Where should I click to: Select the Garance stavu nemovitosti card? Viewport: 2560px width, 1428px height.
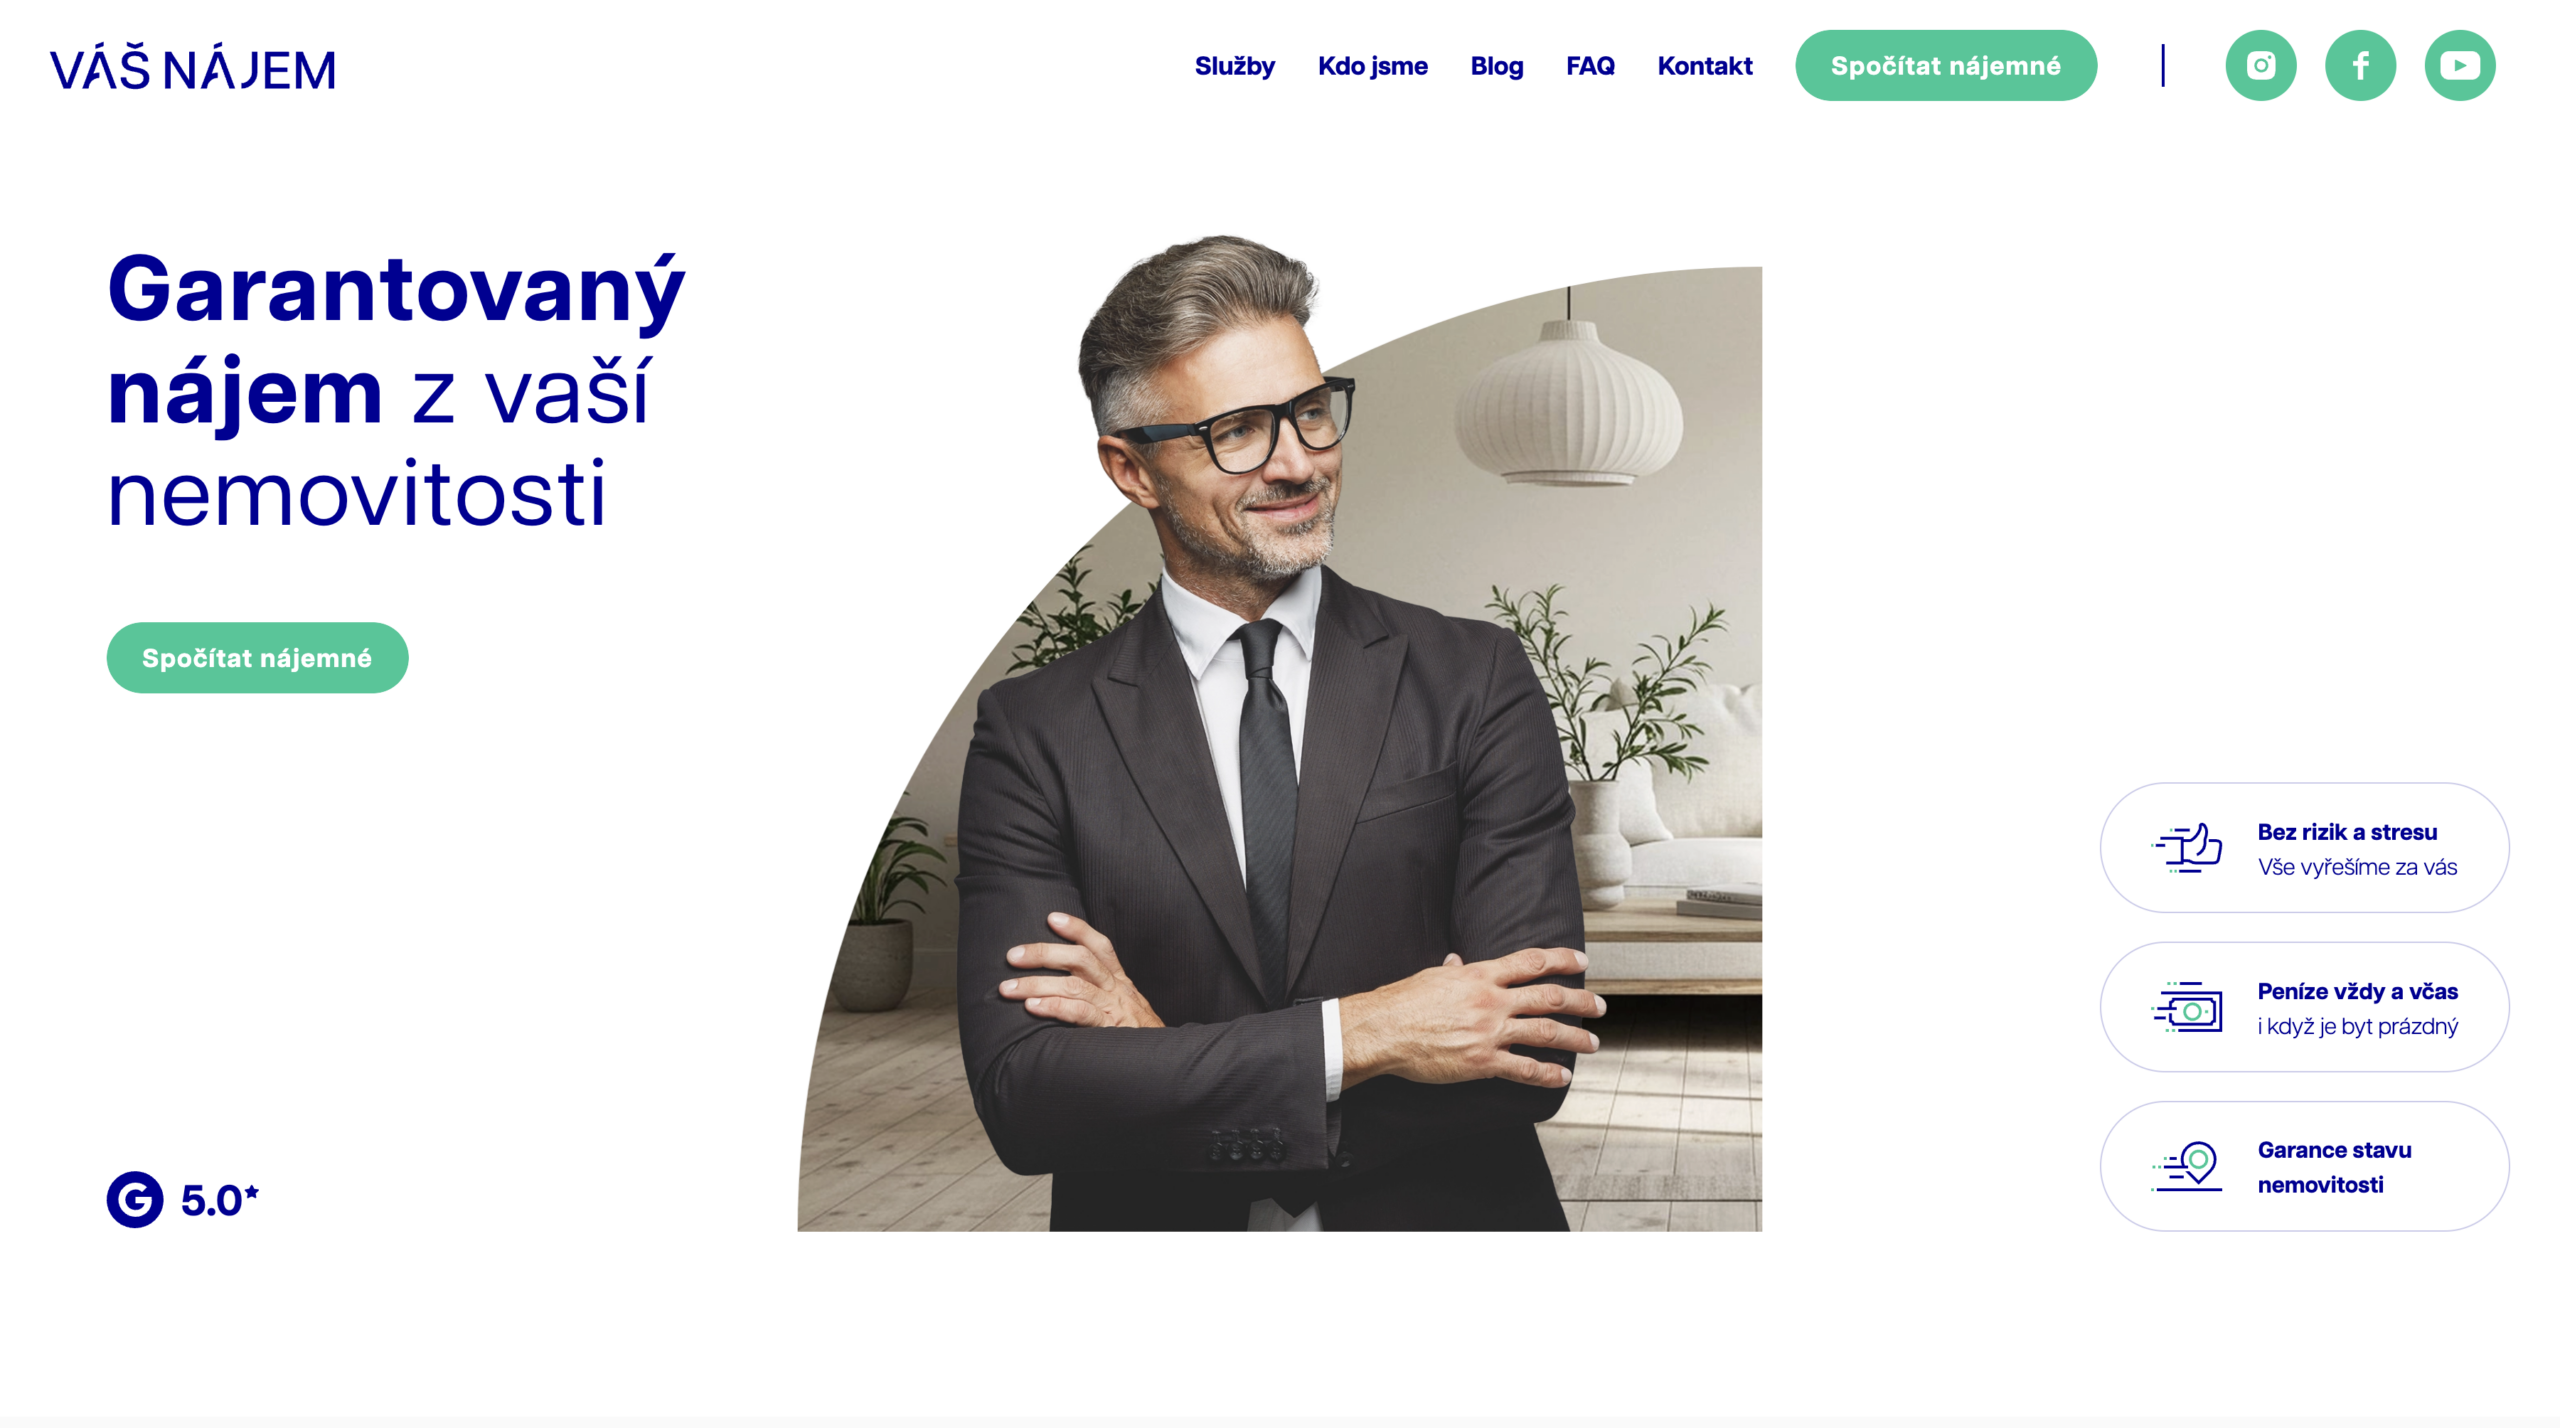coord(2304,1166)
